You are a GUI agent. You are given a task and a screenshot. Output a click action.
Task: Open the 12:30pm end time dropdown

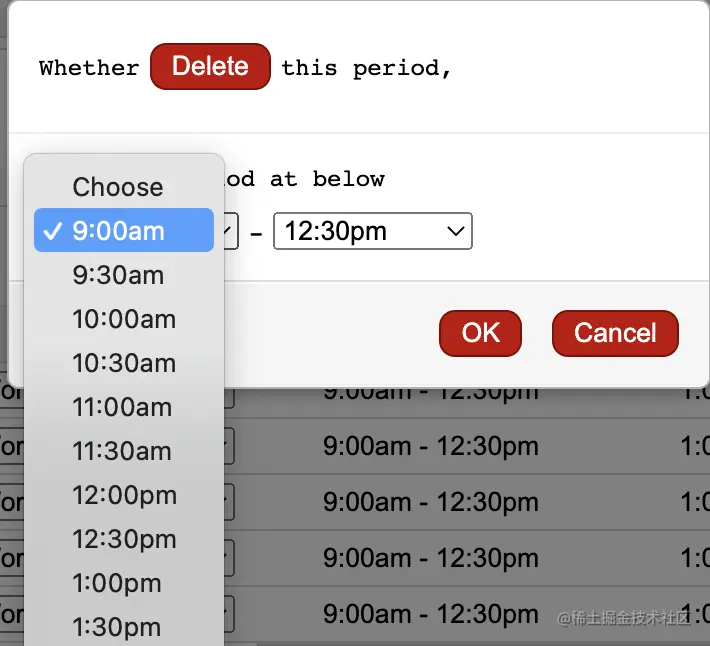point(372,232)
